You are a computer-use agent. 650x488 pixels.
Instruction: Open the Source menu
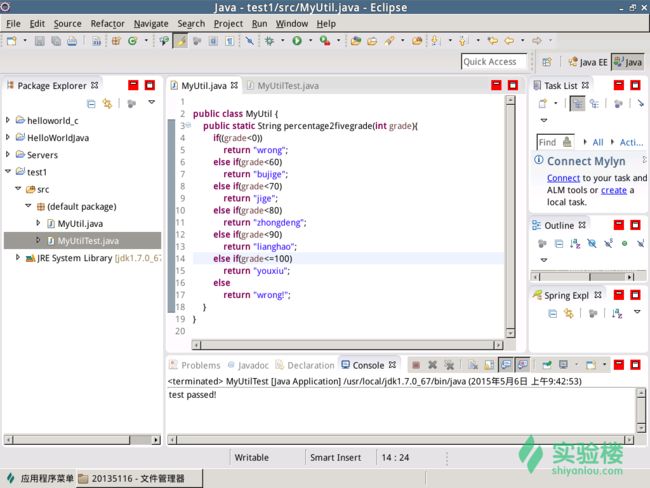point(68,24)
